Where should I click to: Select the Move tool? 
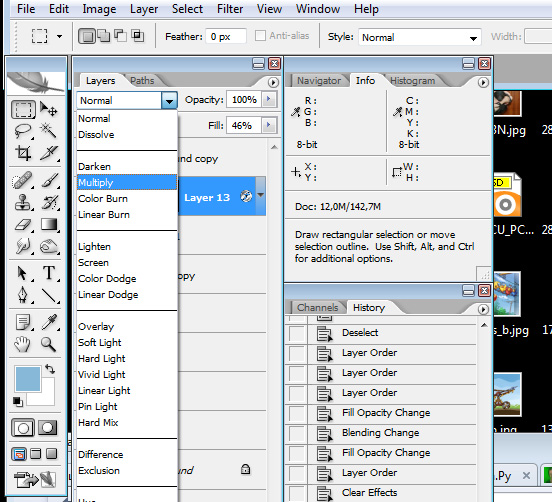49,109
